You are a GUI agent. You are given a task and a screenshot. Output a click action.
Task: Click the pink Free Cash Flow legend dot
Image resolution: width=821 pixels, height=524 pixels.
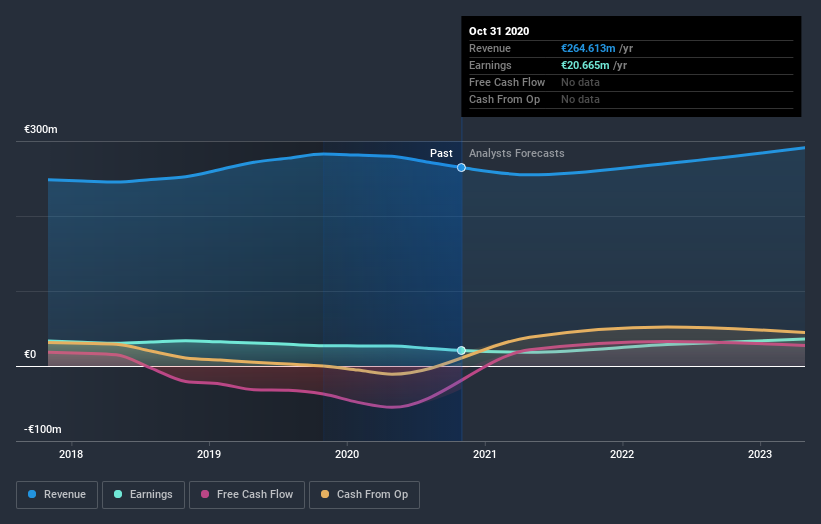pyautogui.click(x=205, y=494)
